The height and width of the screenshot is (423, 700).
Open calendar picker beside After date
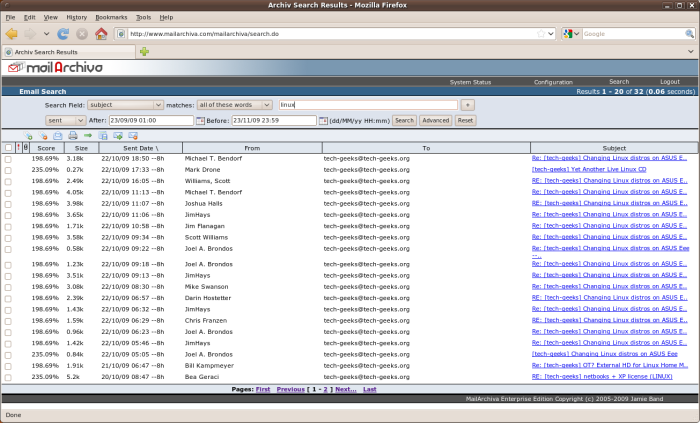(200, 120)
